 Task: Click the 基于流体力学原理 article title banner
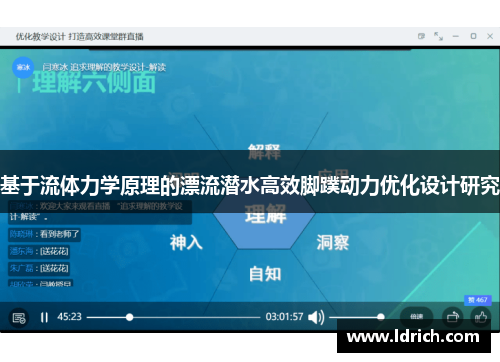click(250, 185)
